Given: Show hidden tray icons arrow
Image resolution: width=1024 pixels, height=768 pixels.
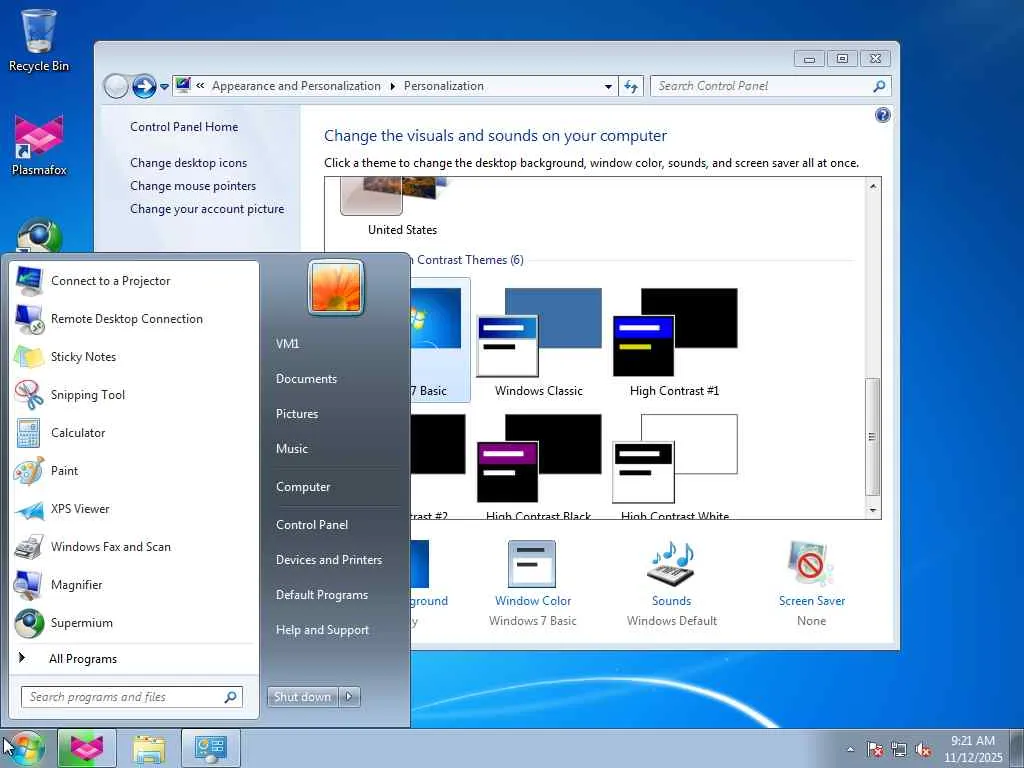Looking at the screenshot, I should [x=850, y=750].
